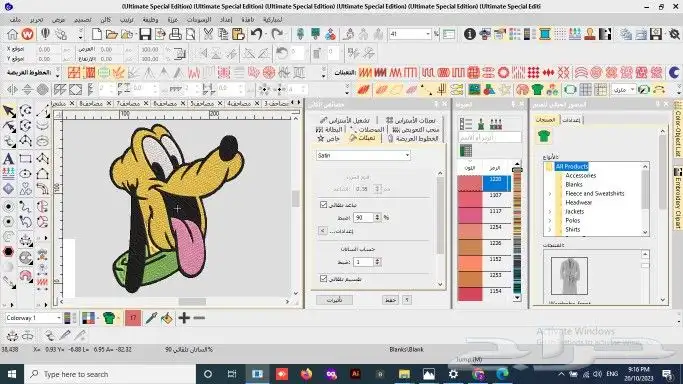Toggle the checkbox above the 90% field

tap(323, 204)
